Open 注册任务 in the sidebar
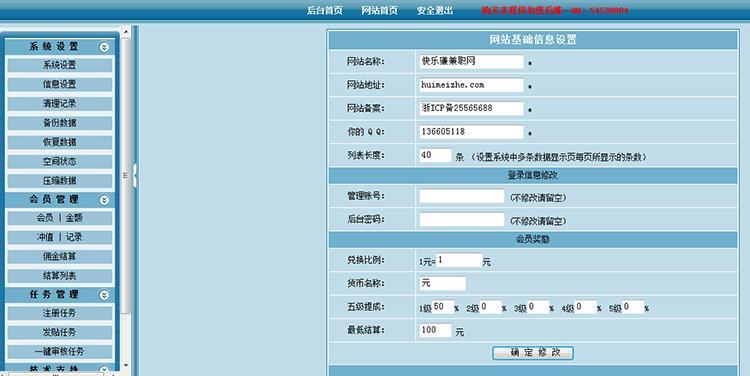Screen dimensions: 750x376 60,313
